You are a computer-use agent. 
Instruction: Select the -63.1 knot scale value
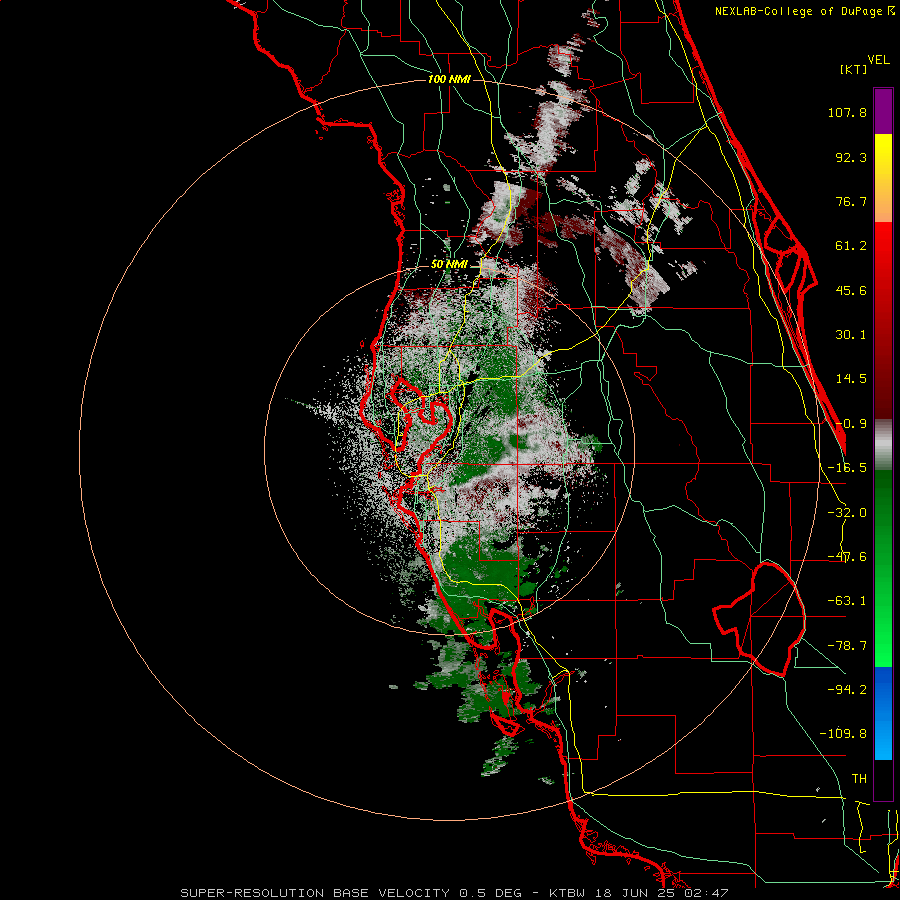point(847,601)
